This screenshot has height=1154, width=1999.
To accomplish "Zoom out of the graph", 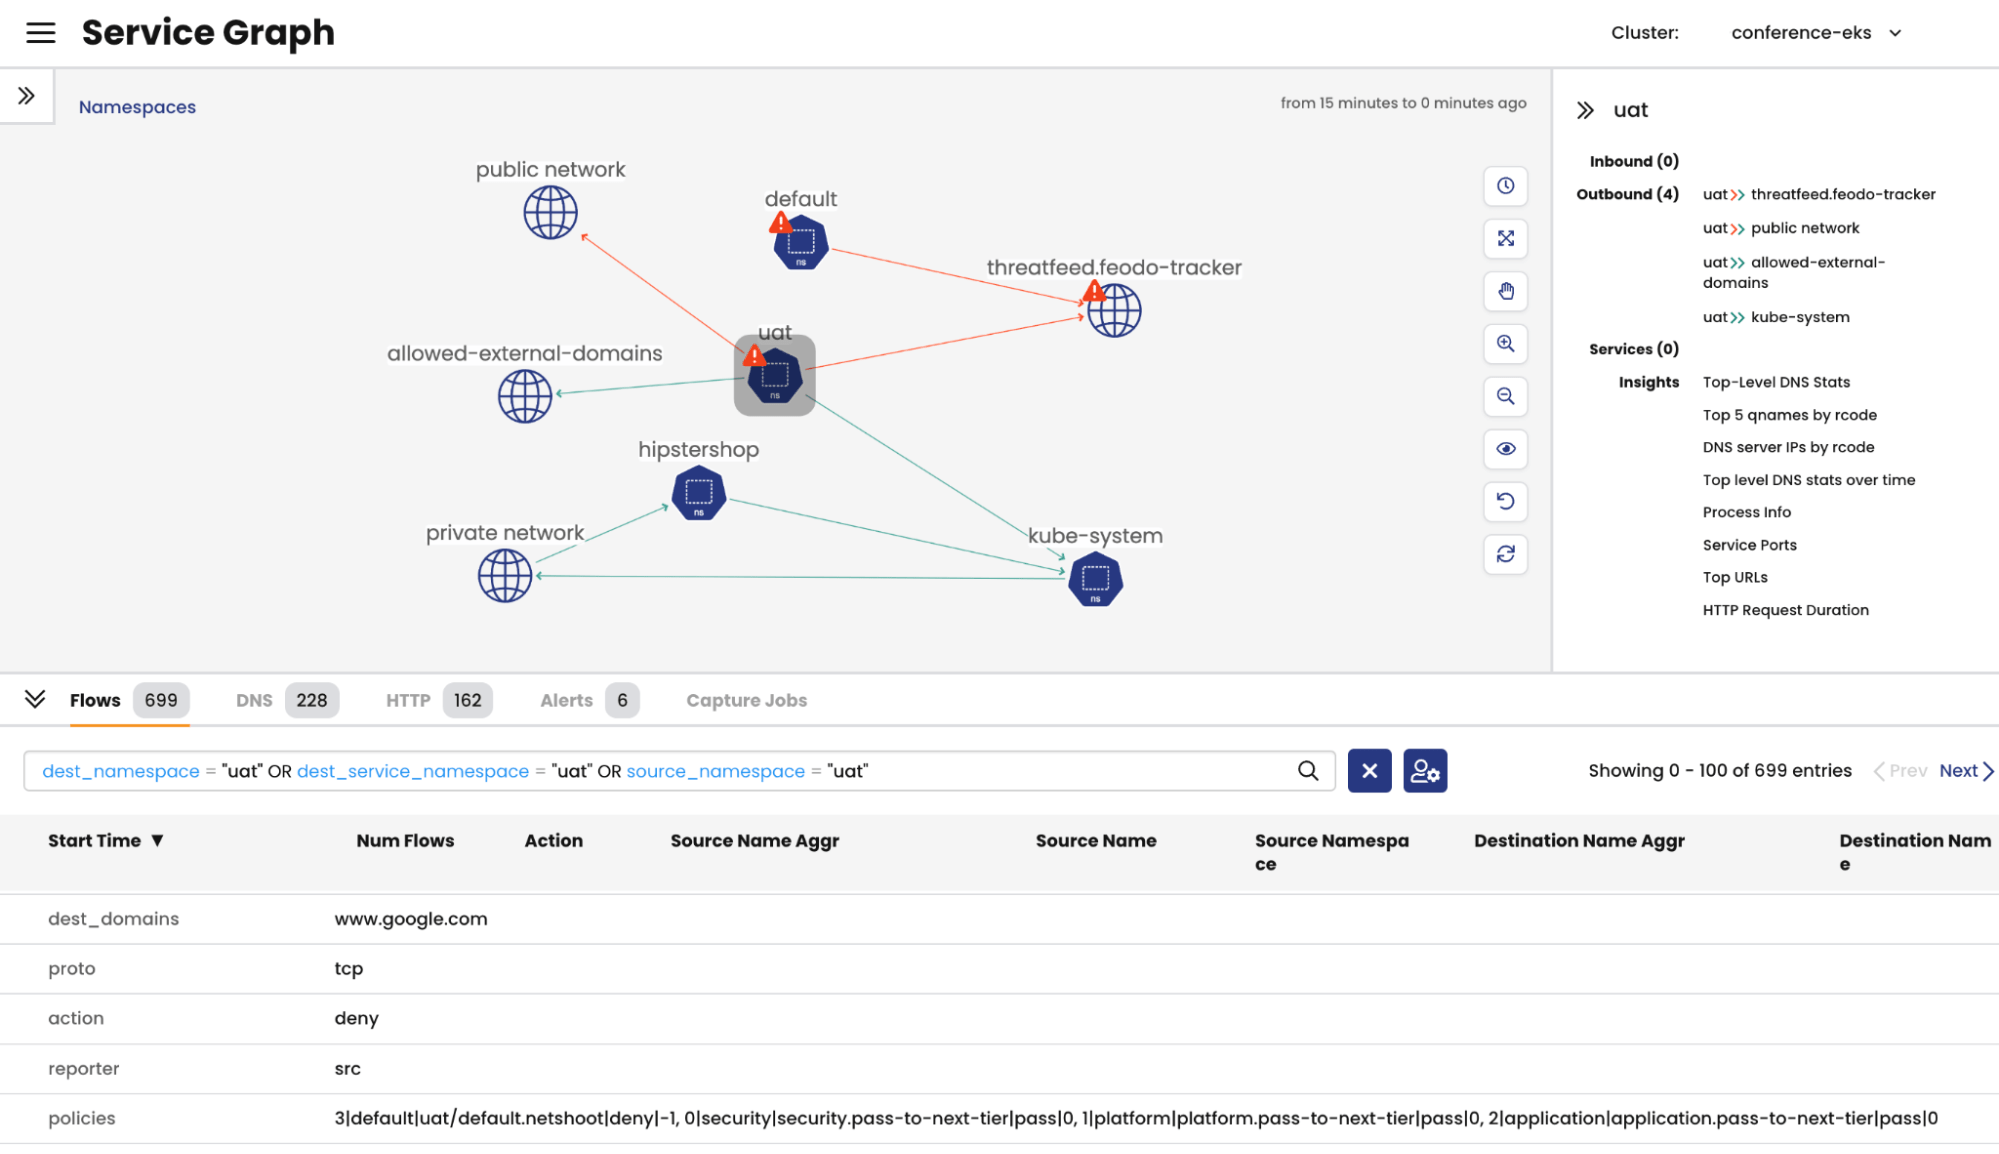I will [x=1505, y=396].
